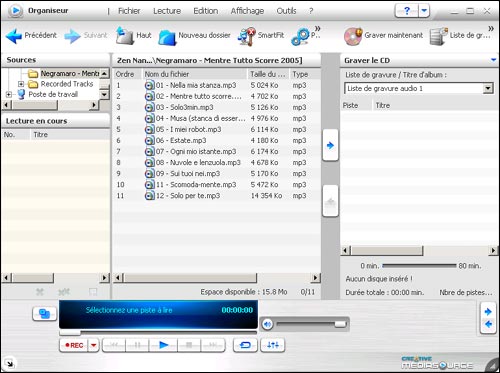Open the Affichage menu
The height and width of the screenshot is (373, 500).
tap(247, 11)
